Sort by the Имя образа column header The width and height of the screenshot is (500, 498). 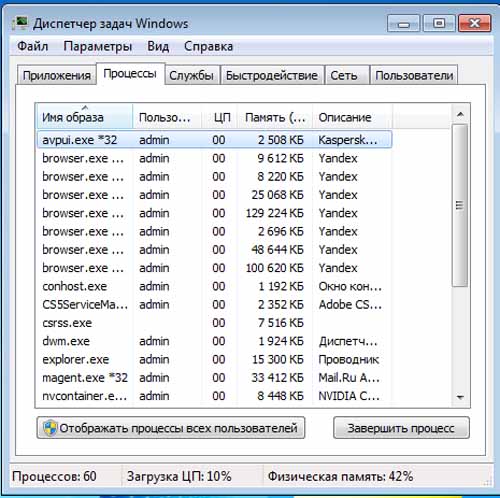pyautogui.click(x=85, y=117)
